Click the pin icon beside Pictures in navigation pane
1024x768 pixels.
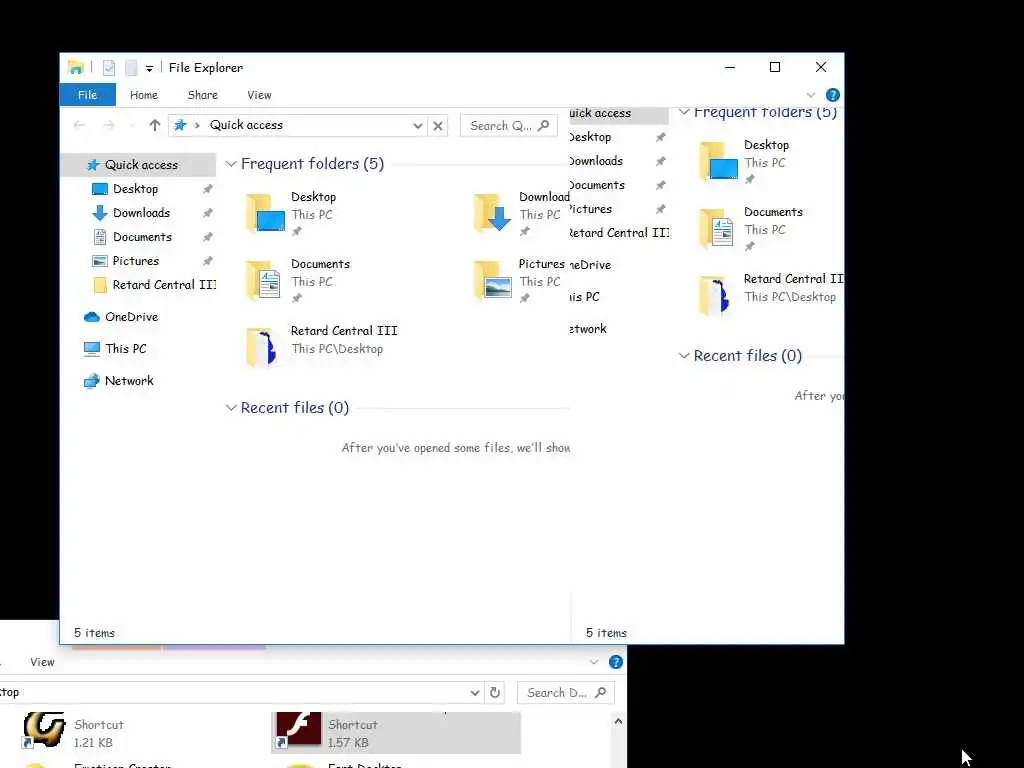[x=208, y=261]
